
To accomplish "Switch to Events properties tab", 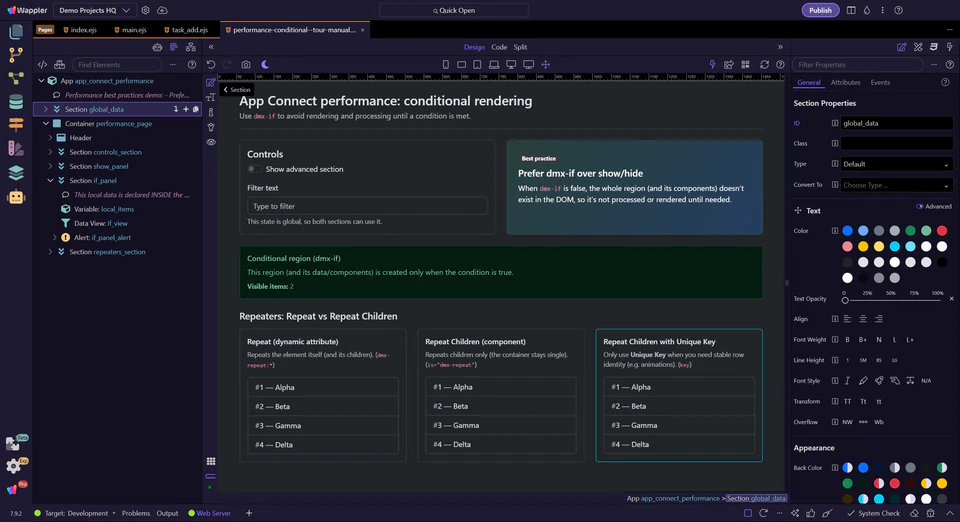I will [880, 83].
